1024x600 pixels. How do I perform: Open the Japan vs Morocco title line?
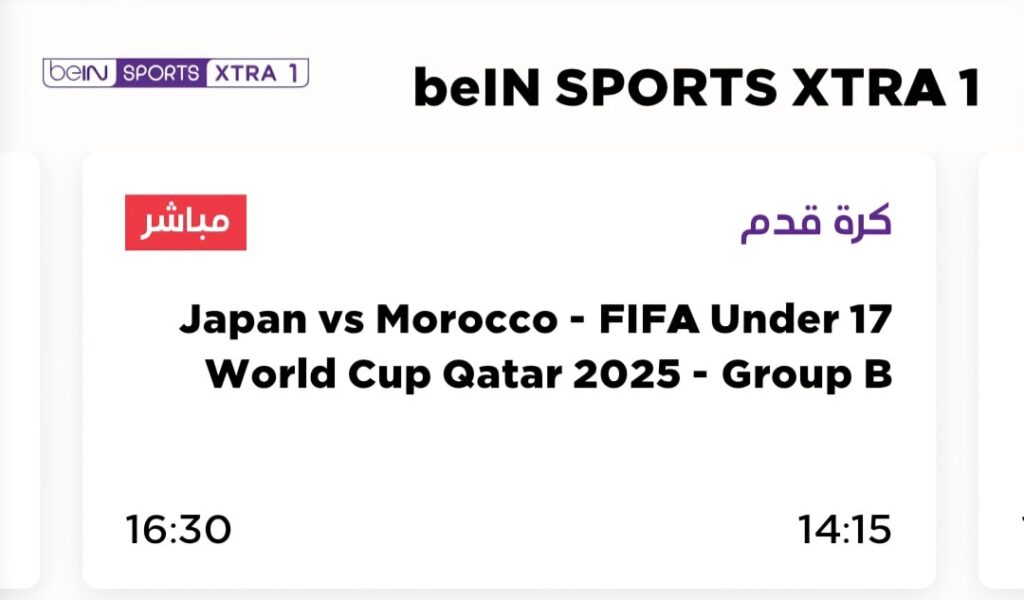tap(535, 320)
